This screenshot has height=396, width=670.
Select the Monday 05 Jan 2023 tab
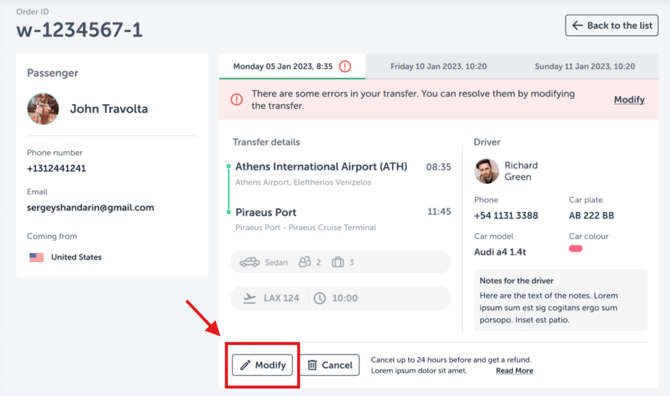pyautogui.click(x=292, y=66)
